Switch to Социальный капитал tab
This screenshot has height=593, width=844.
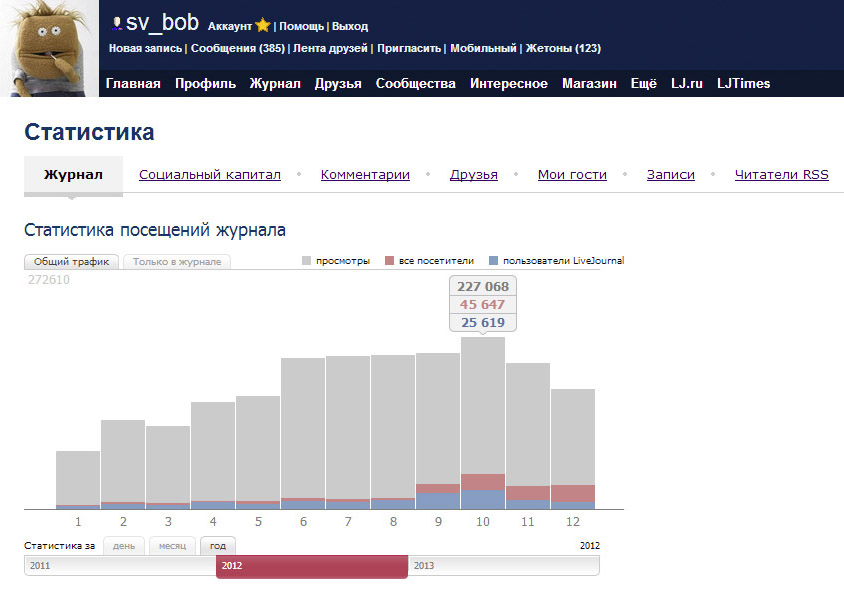(210, 175)
